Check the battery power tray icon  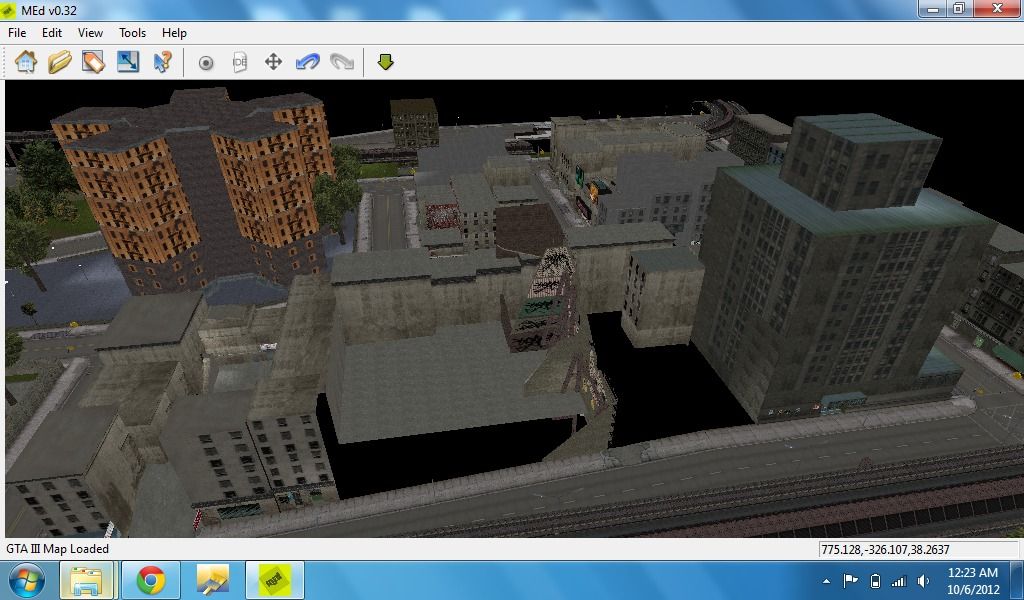pos(876,580)
